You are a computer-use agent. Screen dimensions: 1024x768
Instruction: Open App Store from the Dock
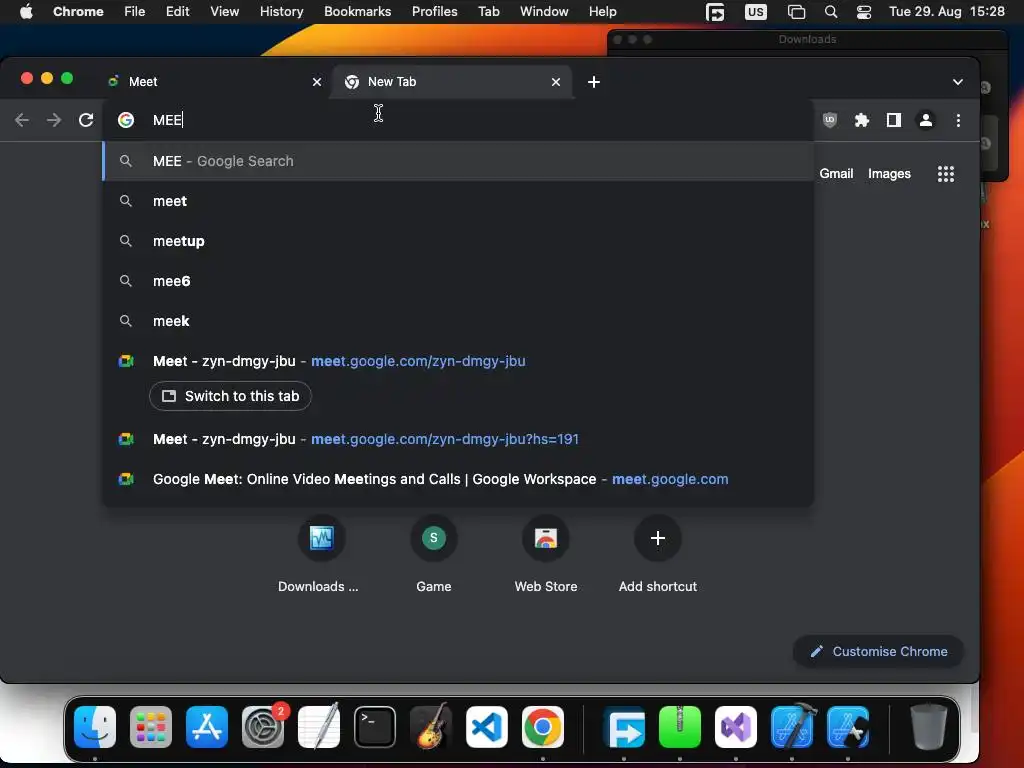[x=207, y=727]
